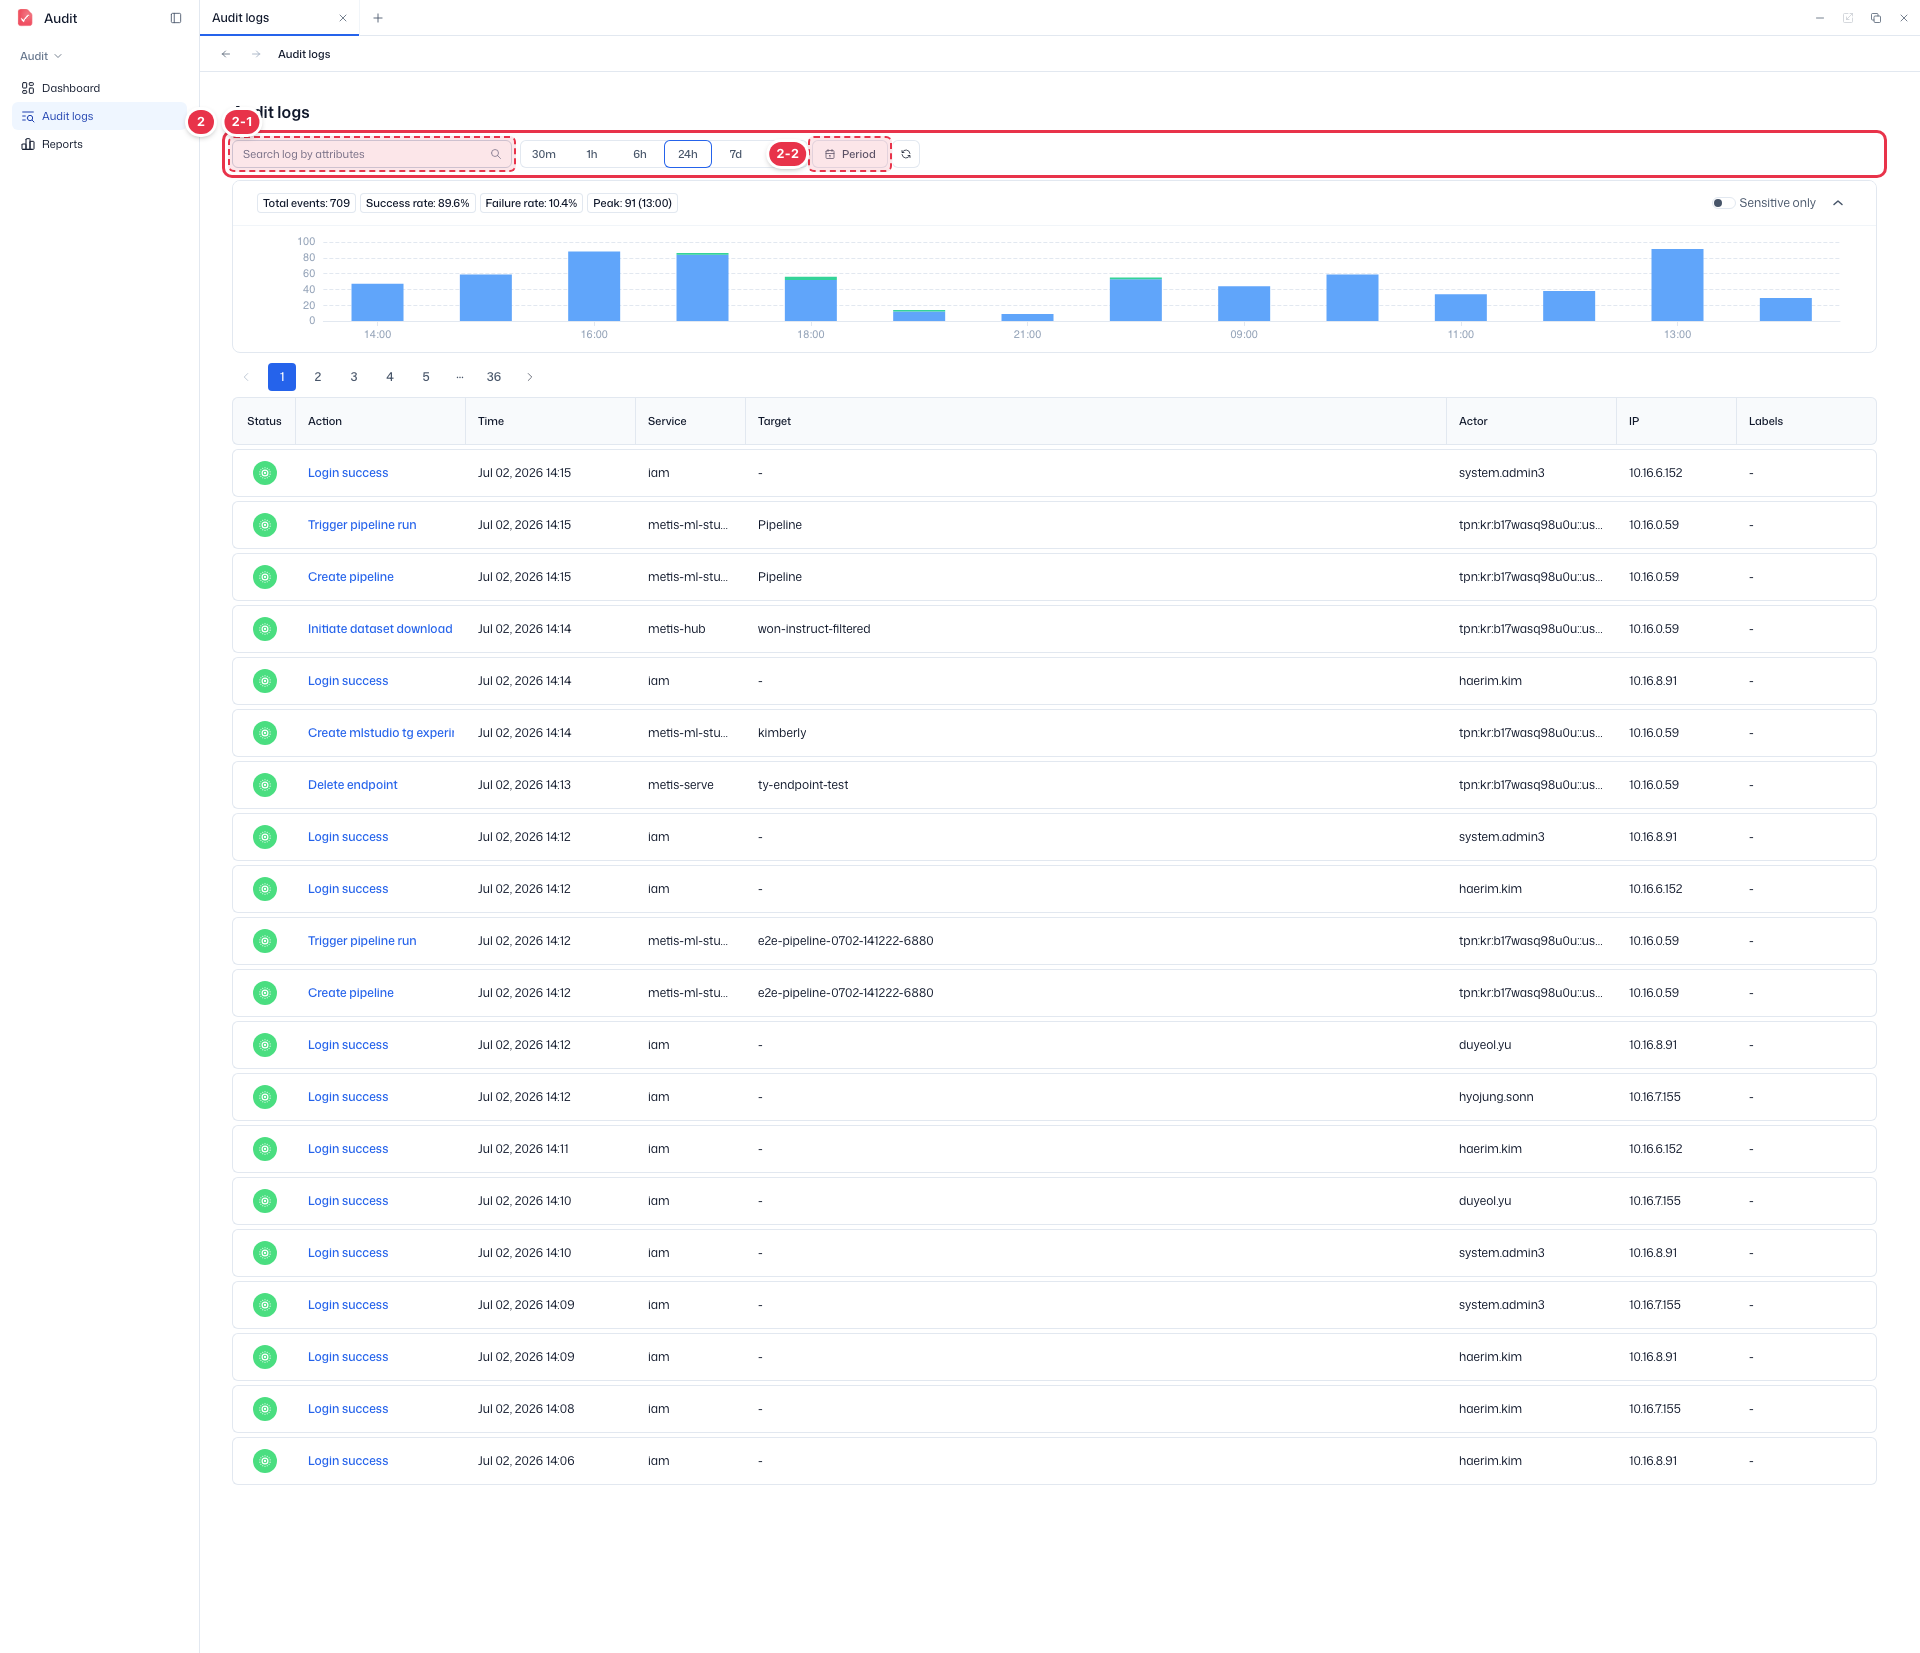This screenshot has height=1653, width=1920.
Task: Toggle Sensitive only switch
Action: click(1722, 203)
